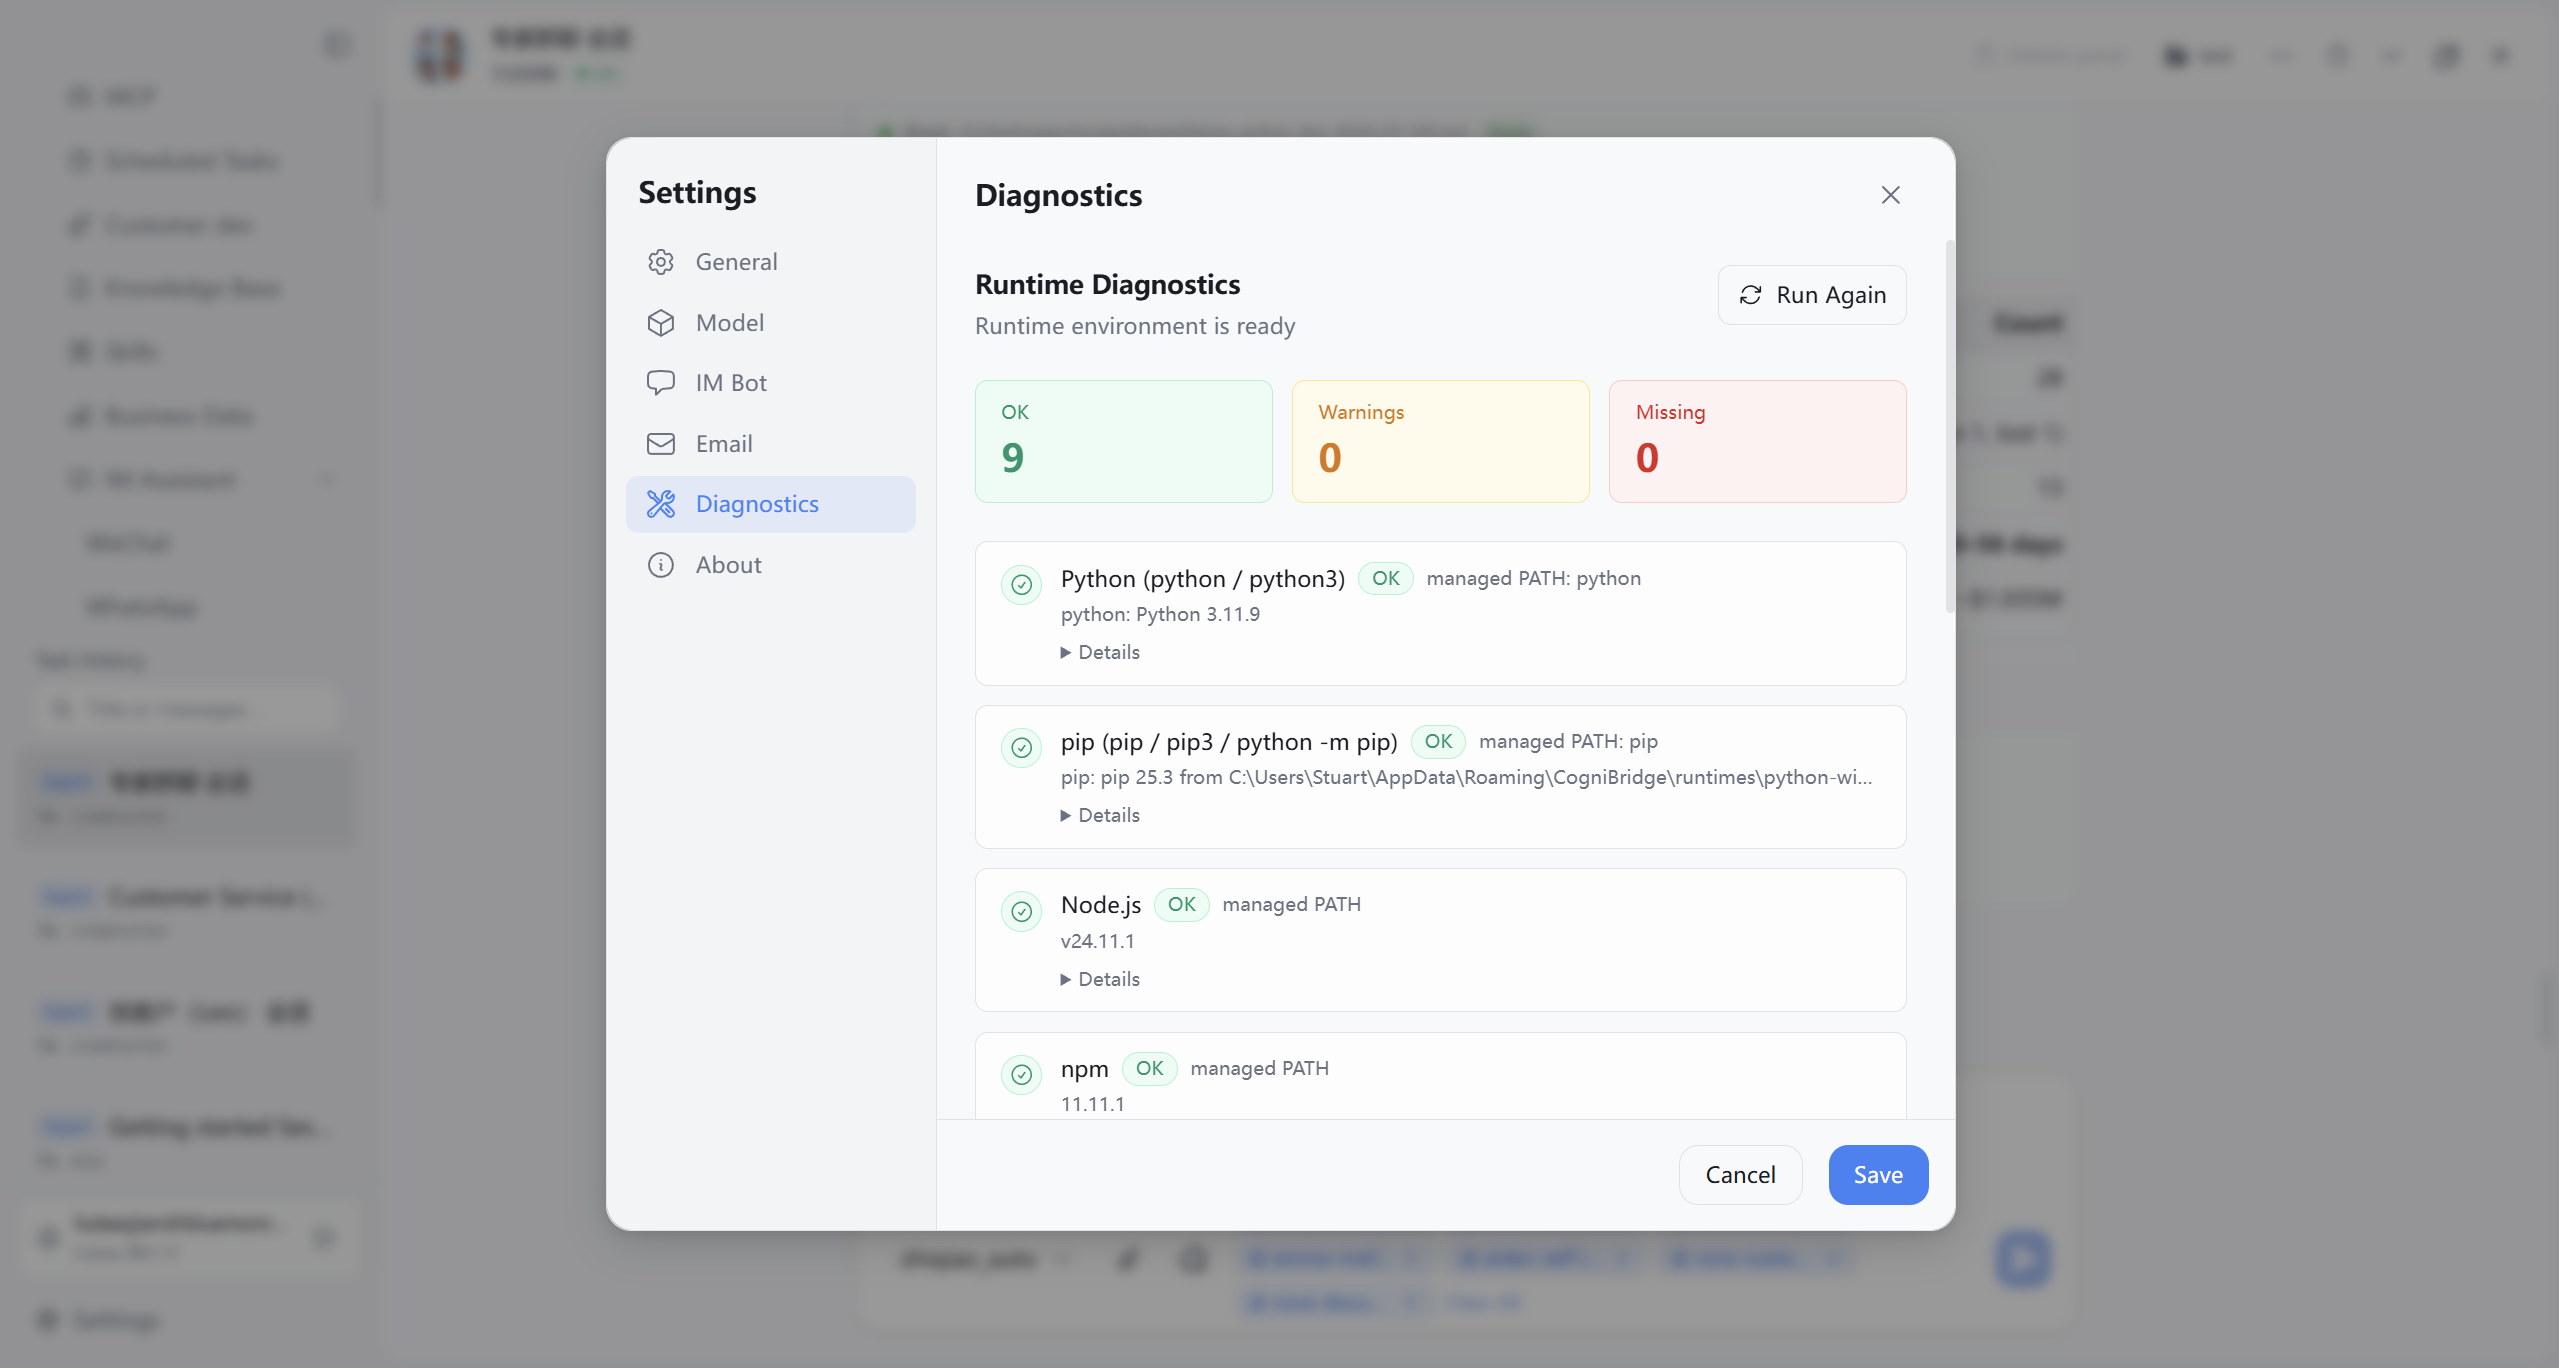Image resolution: width=2559 pixels, height=1368 pixels.
Task: Click the OK badge beside Node.js
Action: click(1181, 904)
